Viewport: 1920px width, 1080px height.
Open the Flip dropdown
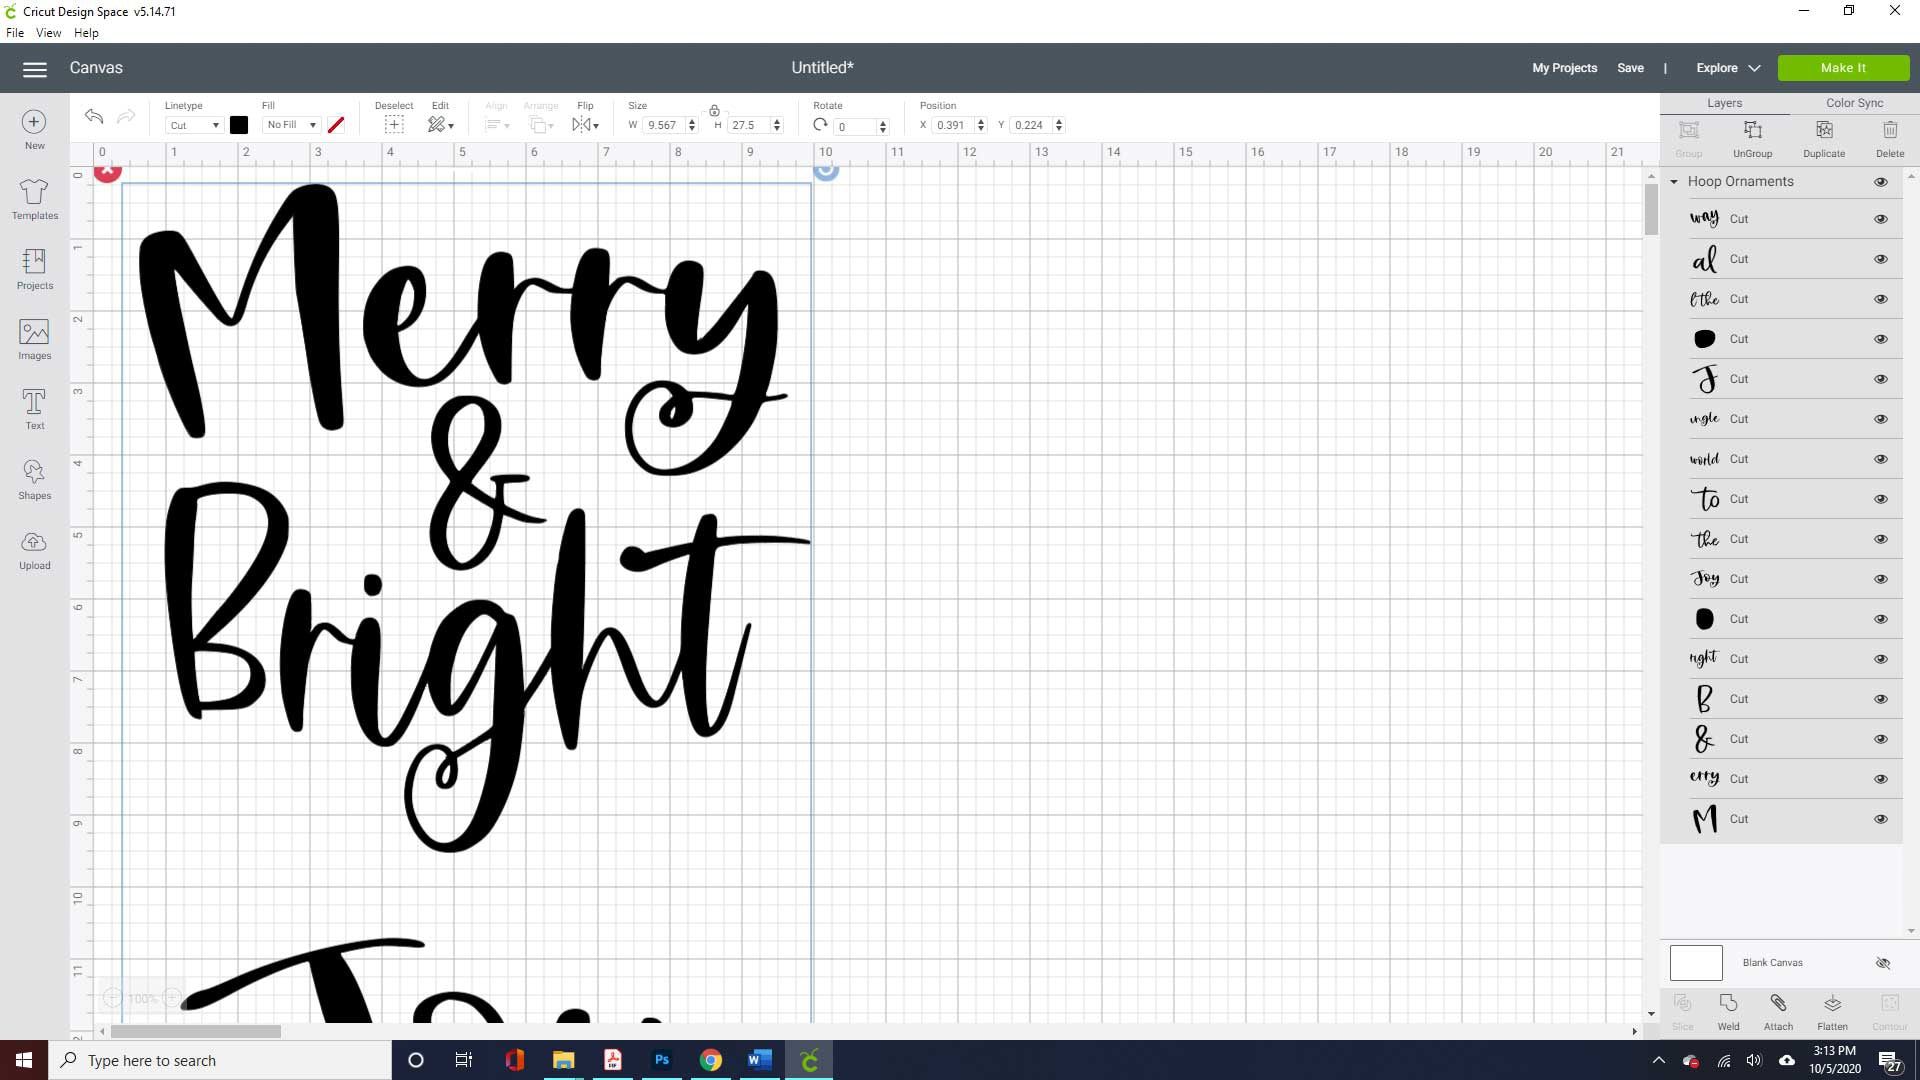[x=585, y=125]
